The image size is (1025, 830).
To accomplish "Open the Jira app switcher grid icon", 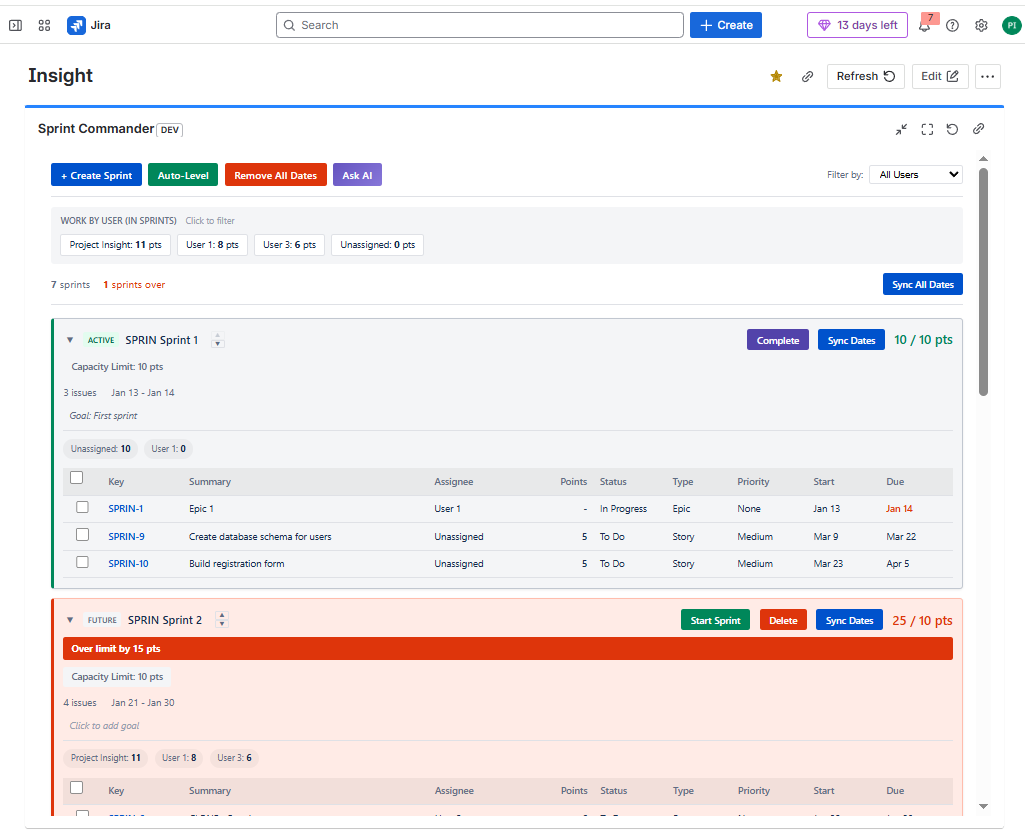I will tap(44, 25).
